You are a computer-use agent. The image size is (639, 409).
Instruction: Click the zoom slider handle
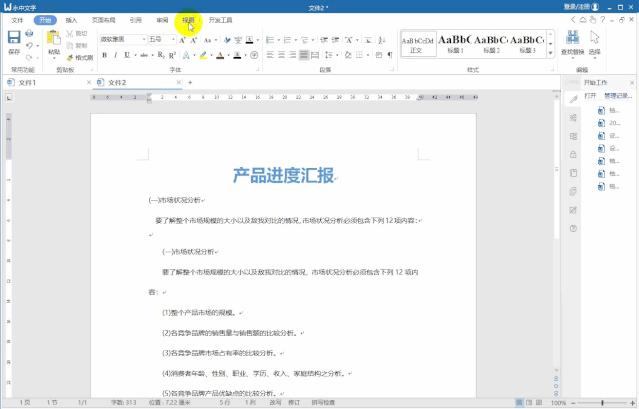tap(602, 402)
